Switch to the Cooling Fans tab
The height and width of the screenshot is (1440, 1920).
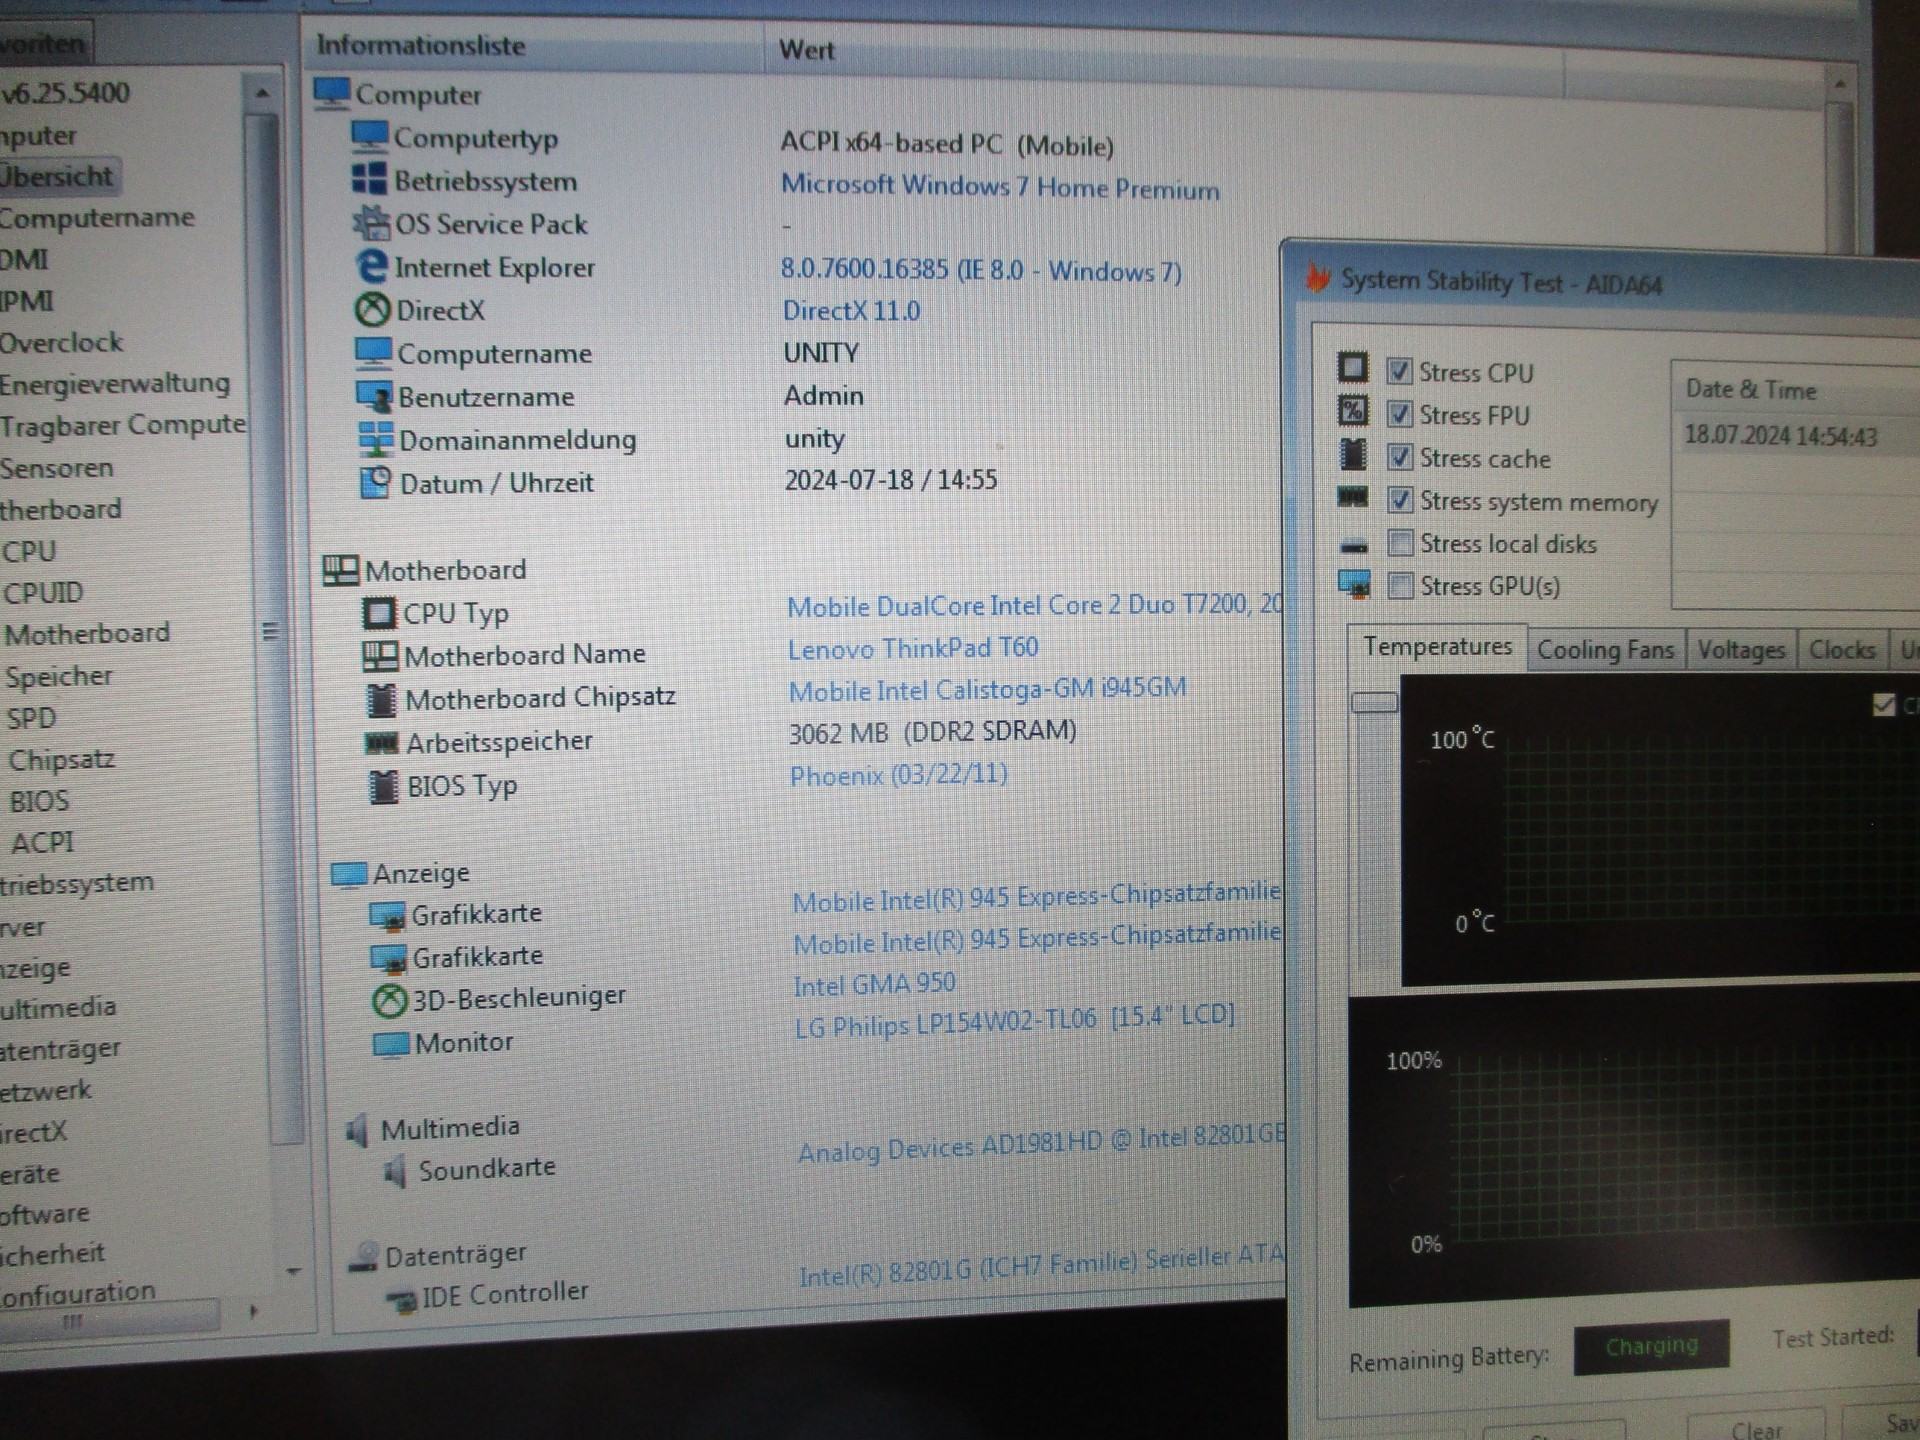[1605, 650]
